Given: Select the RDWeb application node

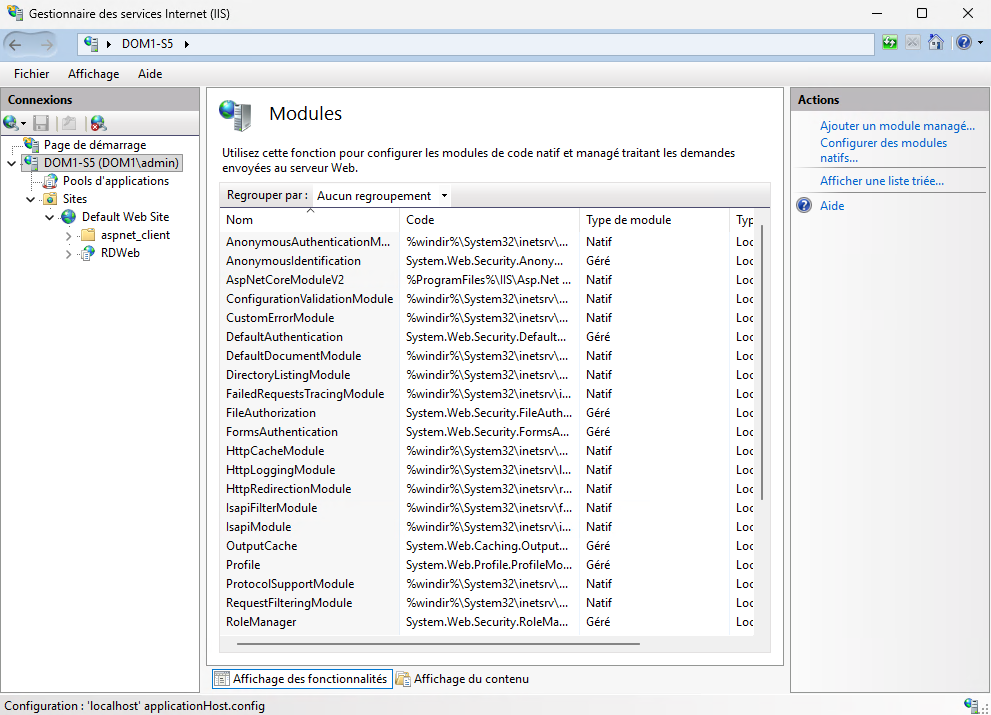Looking at the screenshot, I should click(120, 253).
